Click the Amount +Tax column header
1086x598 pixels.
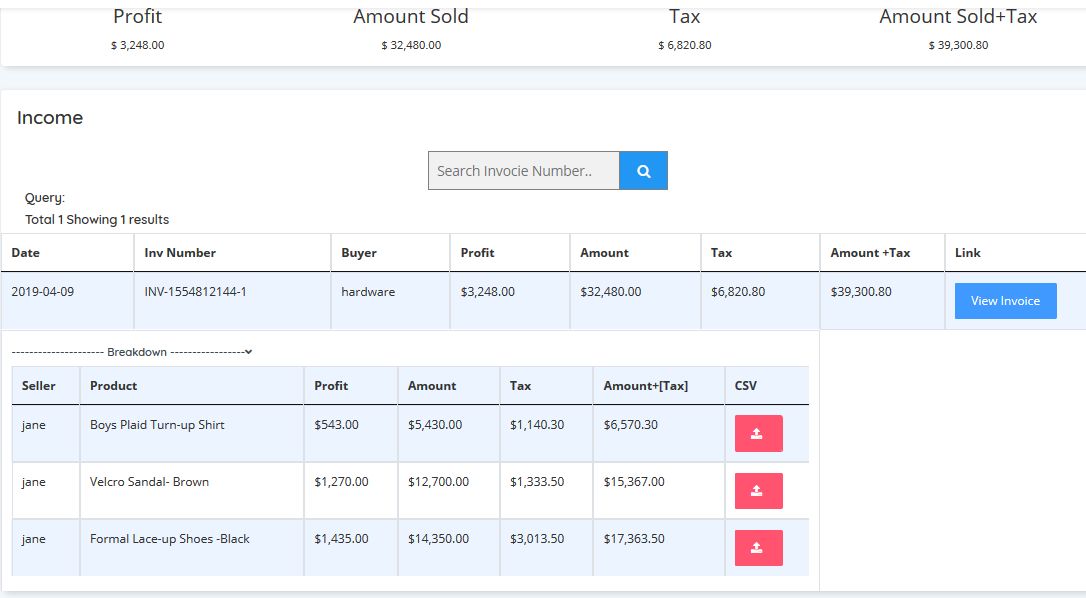[870, 253]
